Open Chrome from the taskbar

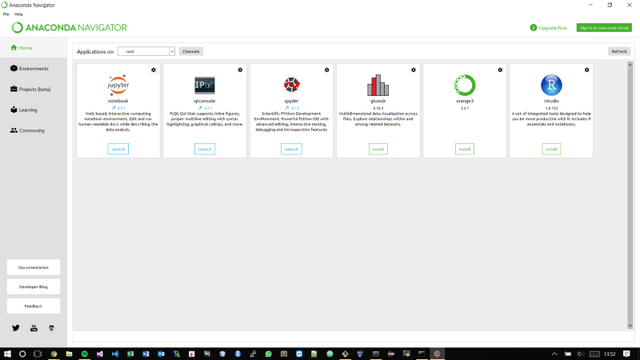coord(53,354)
